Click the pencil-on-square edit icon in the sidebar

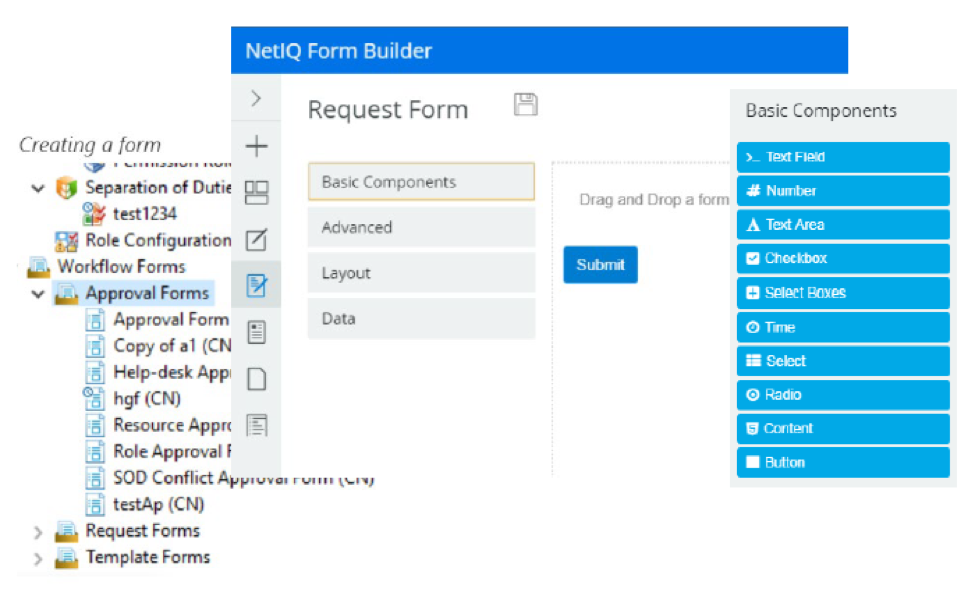tap(257, 239)
